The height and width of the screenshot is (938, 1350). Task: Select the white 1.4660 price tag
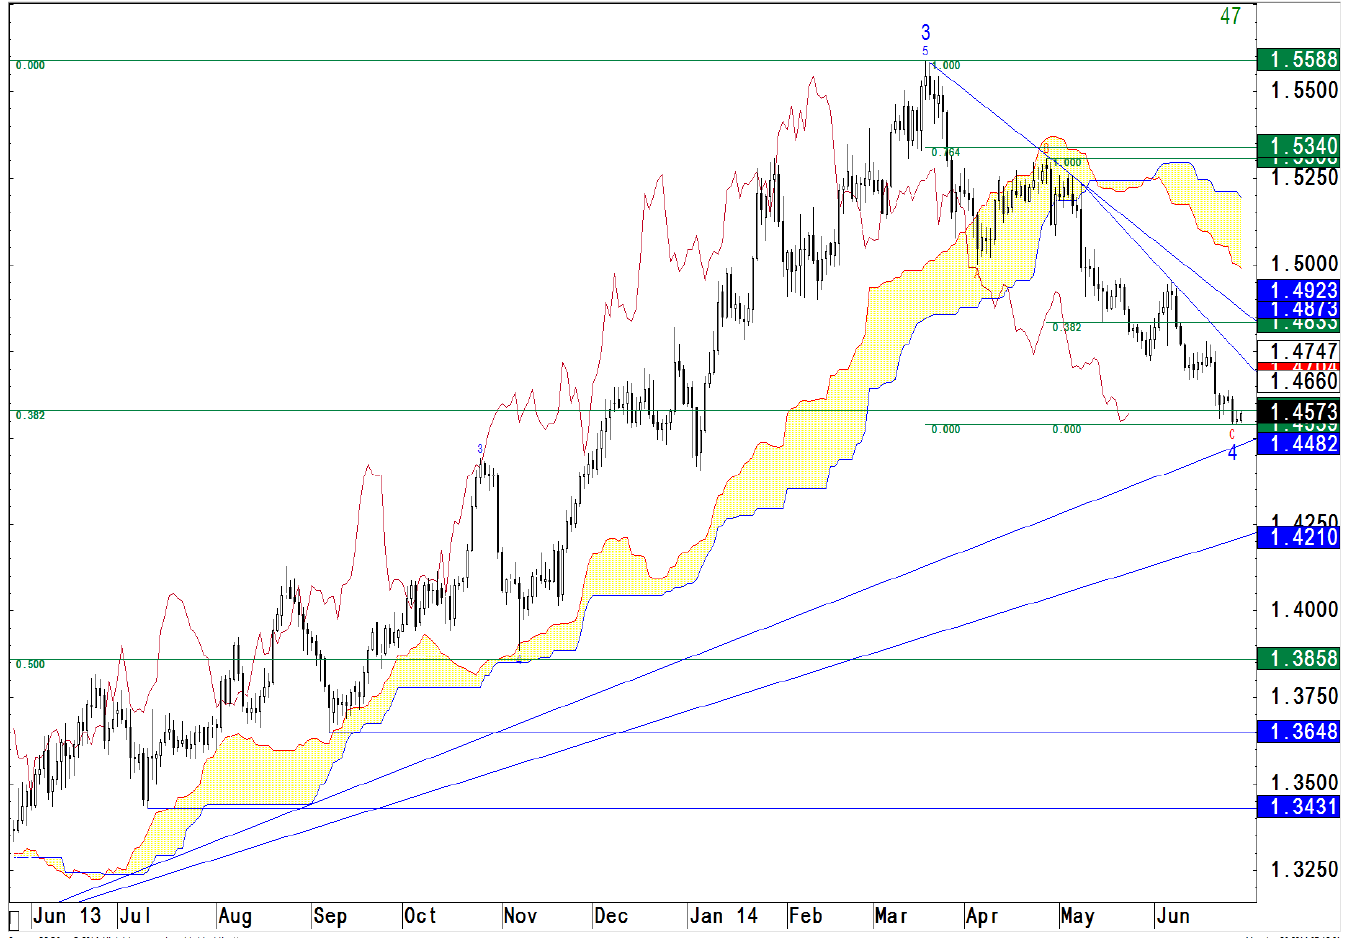[x=1298, y=381]
